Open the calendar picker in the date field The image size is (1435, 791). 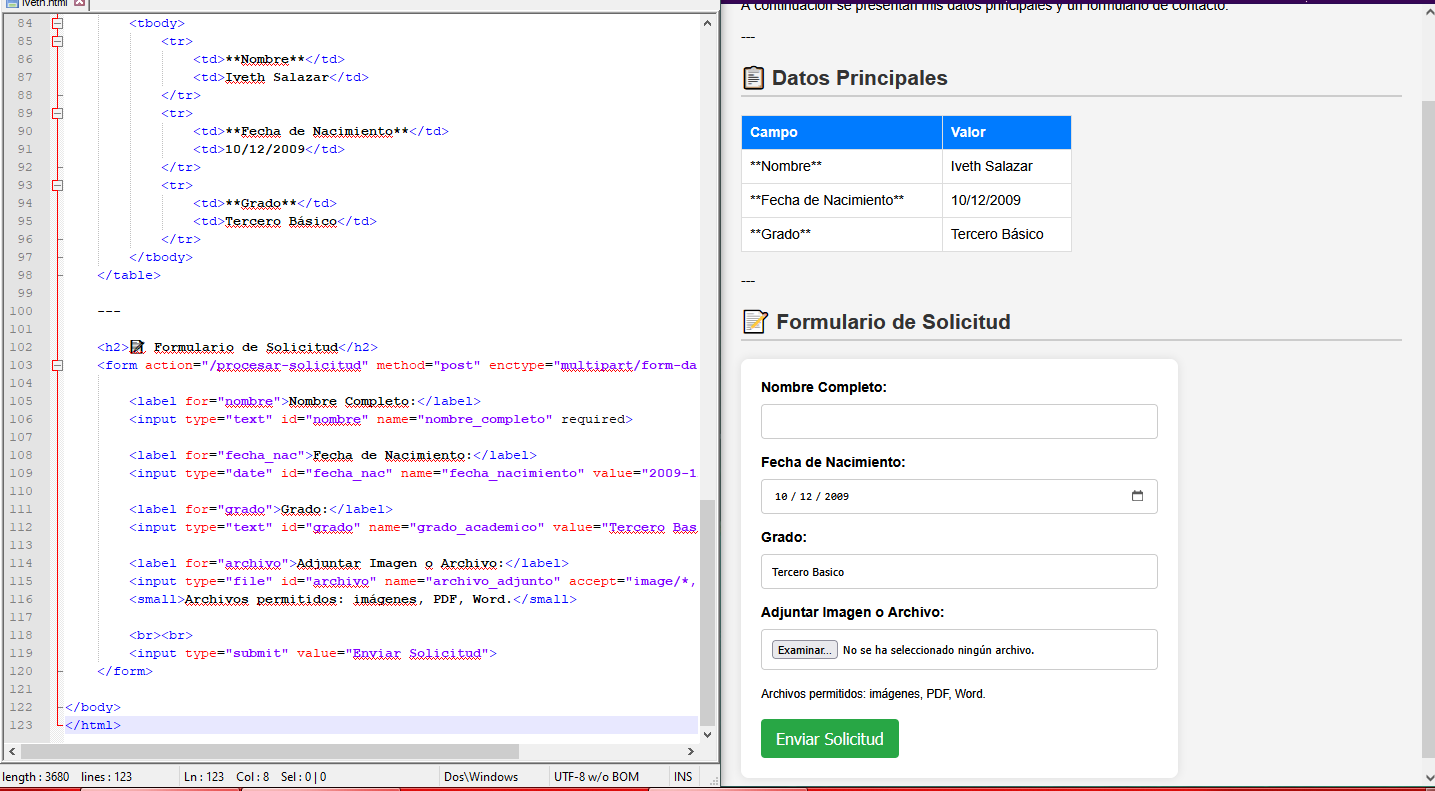(1137, 496)
